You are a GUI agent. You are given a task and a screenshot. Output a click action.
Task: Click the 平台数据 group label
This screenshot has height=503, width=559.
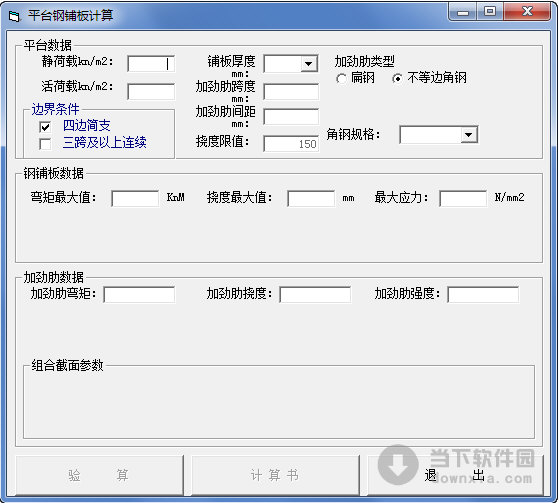(47, 45)
